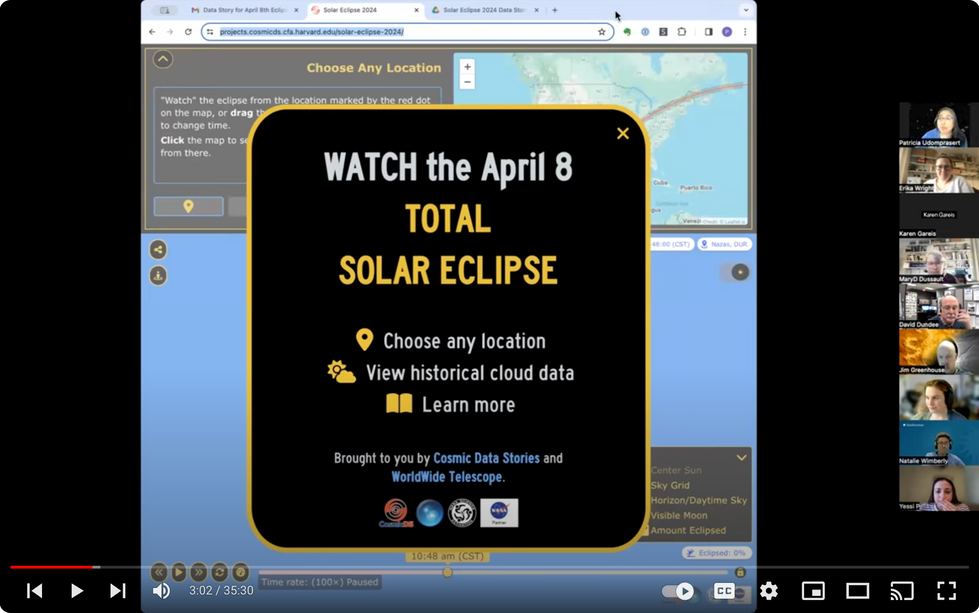Click the sun-cloud icon beside View historical cloud data
This screenshot has height=613, width=979.
point(342,372)
